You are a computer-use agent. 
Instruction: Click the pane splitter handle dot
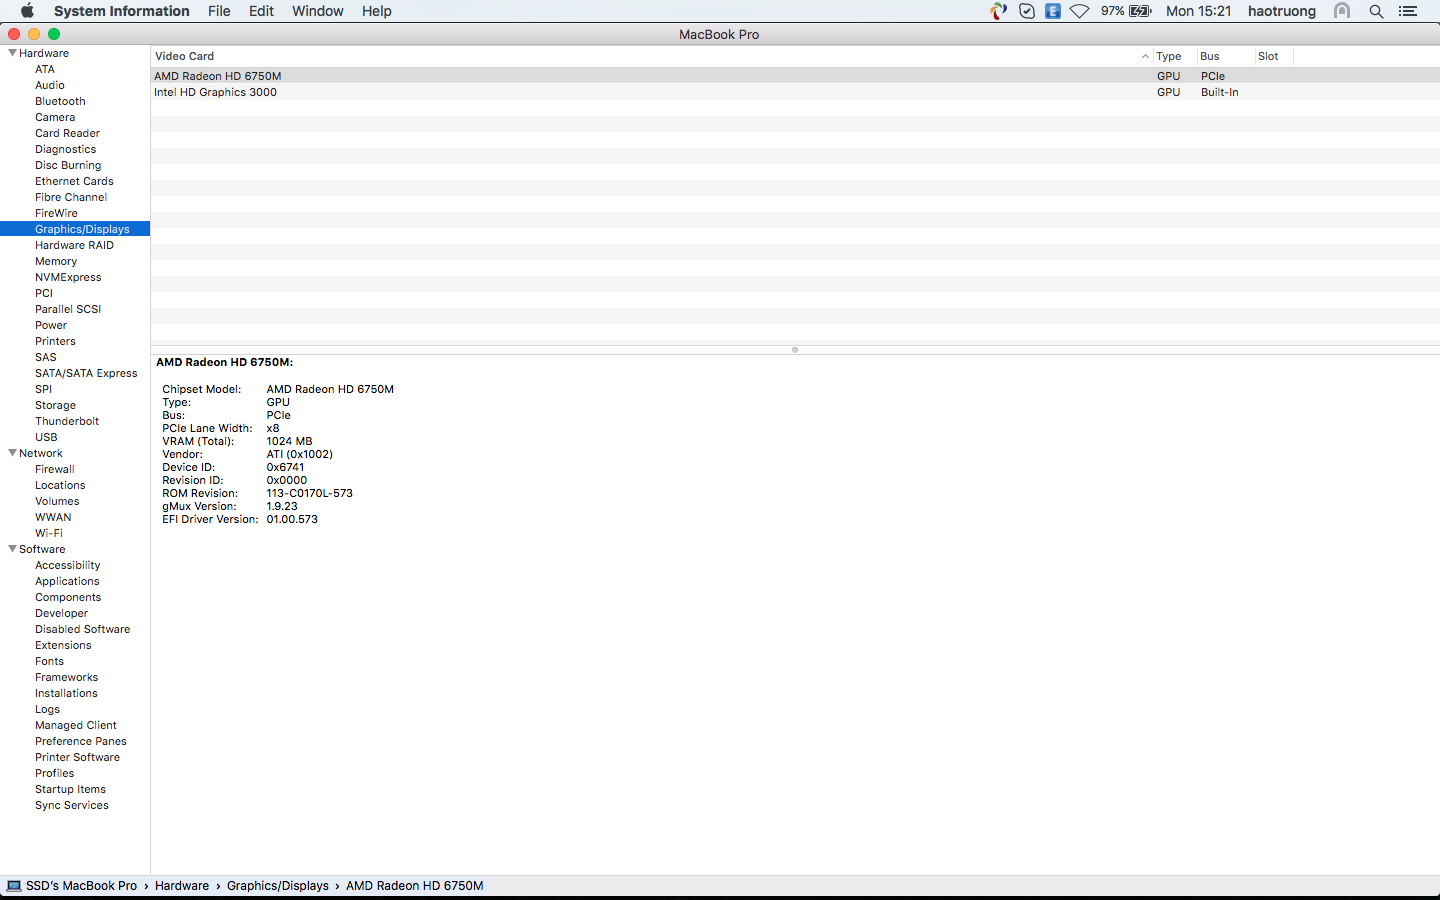click(x=795, y=350)
